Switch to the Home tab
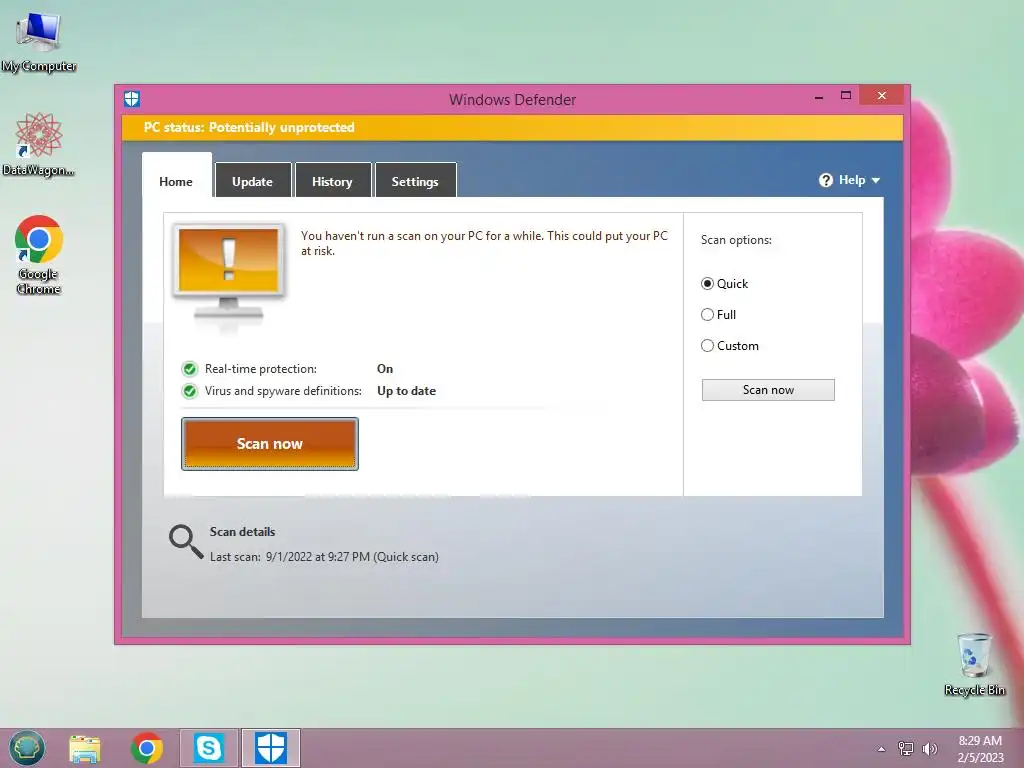The width and height of the screenshot is (1024, 768). [176, 181]
